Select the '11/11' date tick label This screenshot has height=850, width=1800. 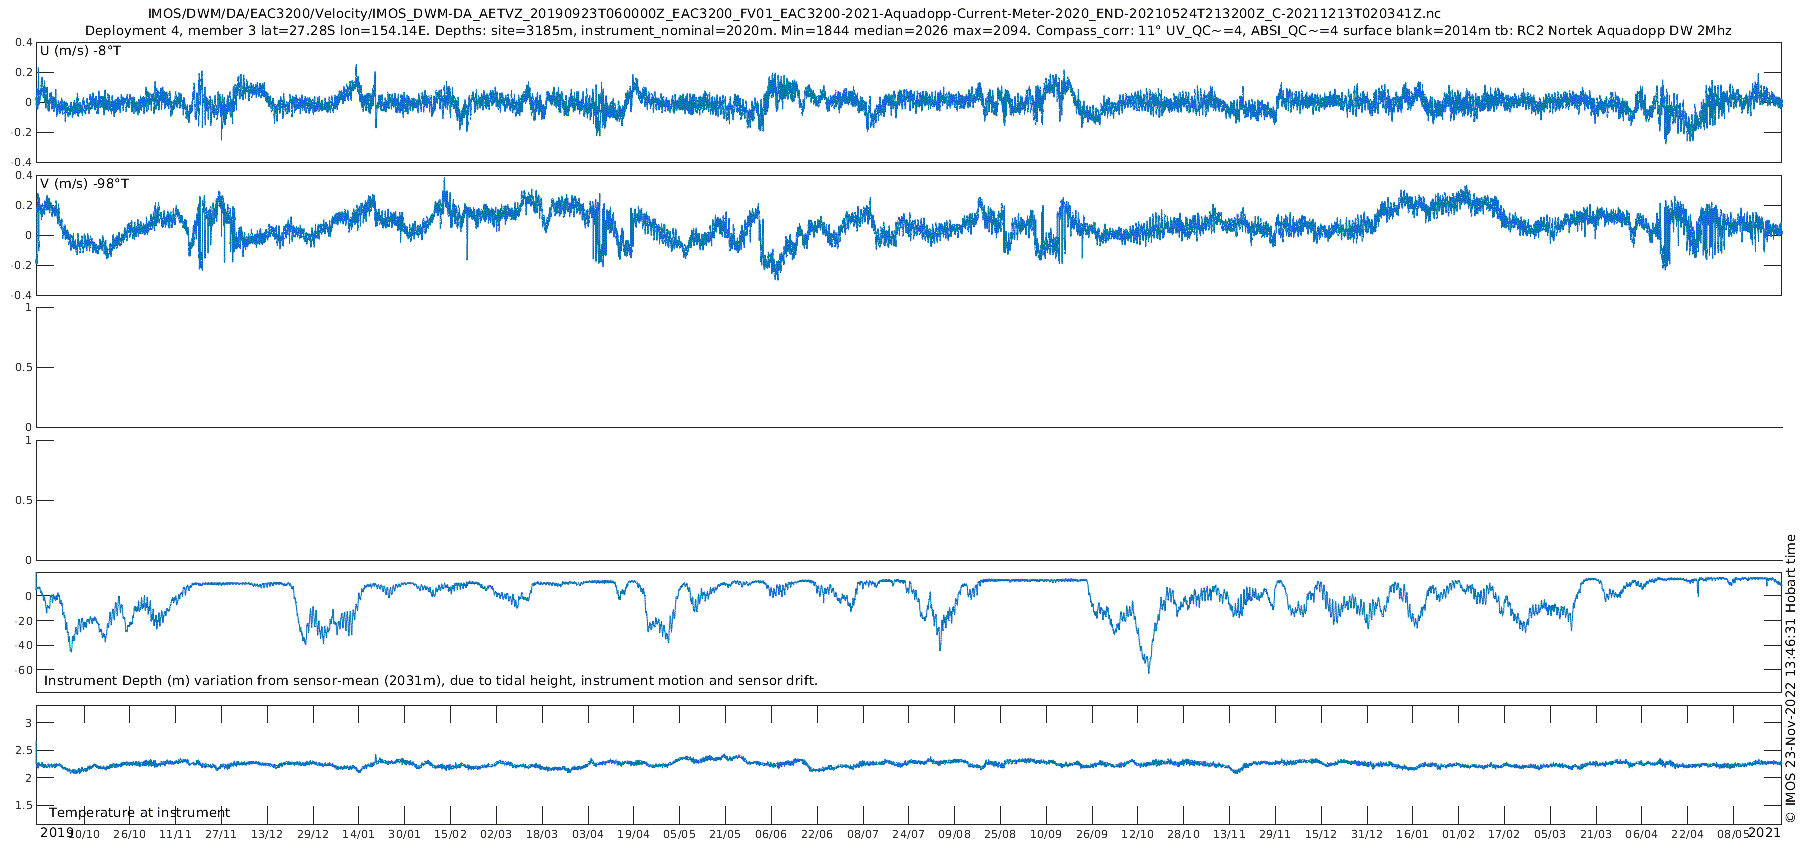175,834
